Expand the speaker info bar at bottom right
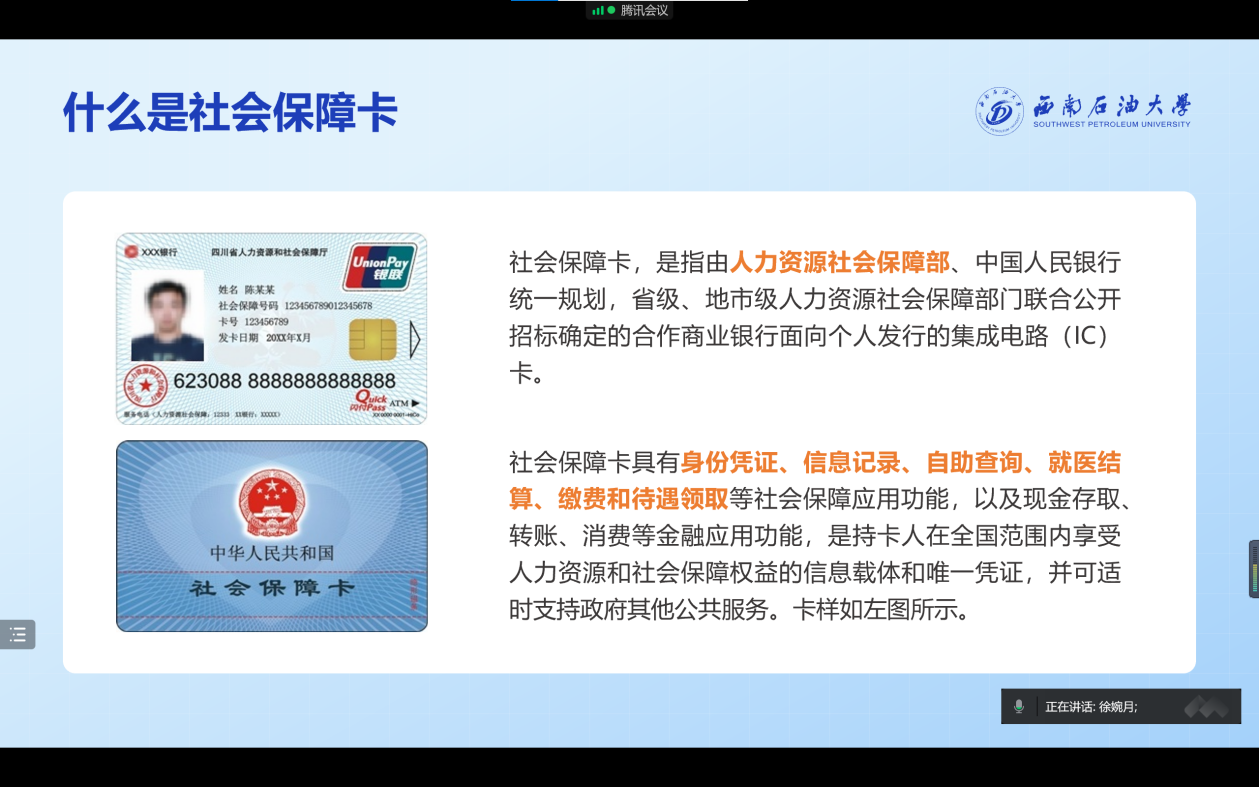This screenshot has height=787, width=1259. (x=1121, y=706)
